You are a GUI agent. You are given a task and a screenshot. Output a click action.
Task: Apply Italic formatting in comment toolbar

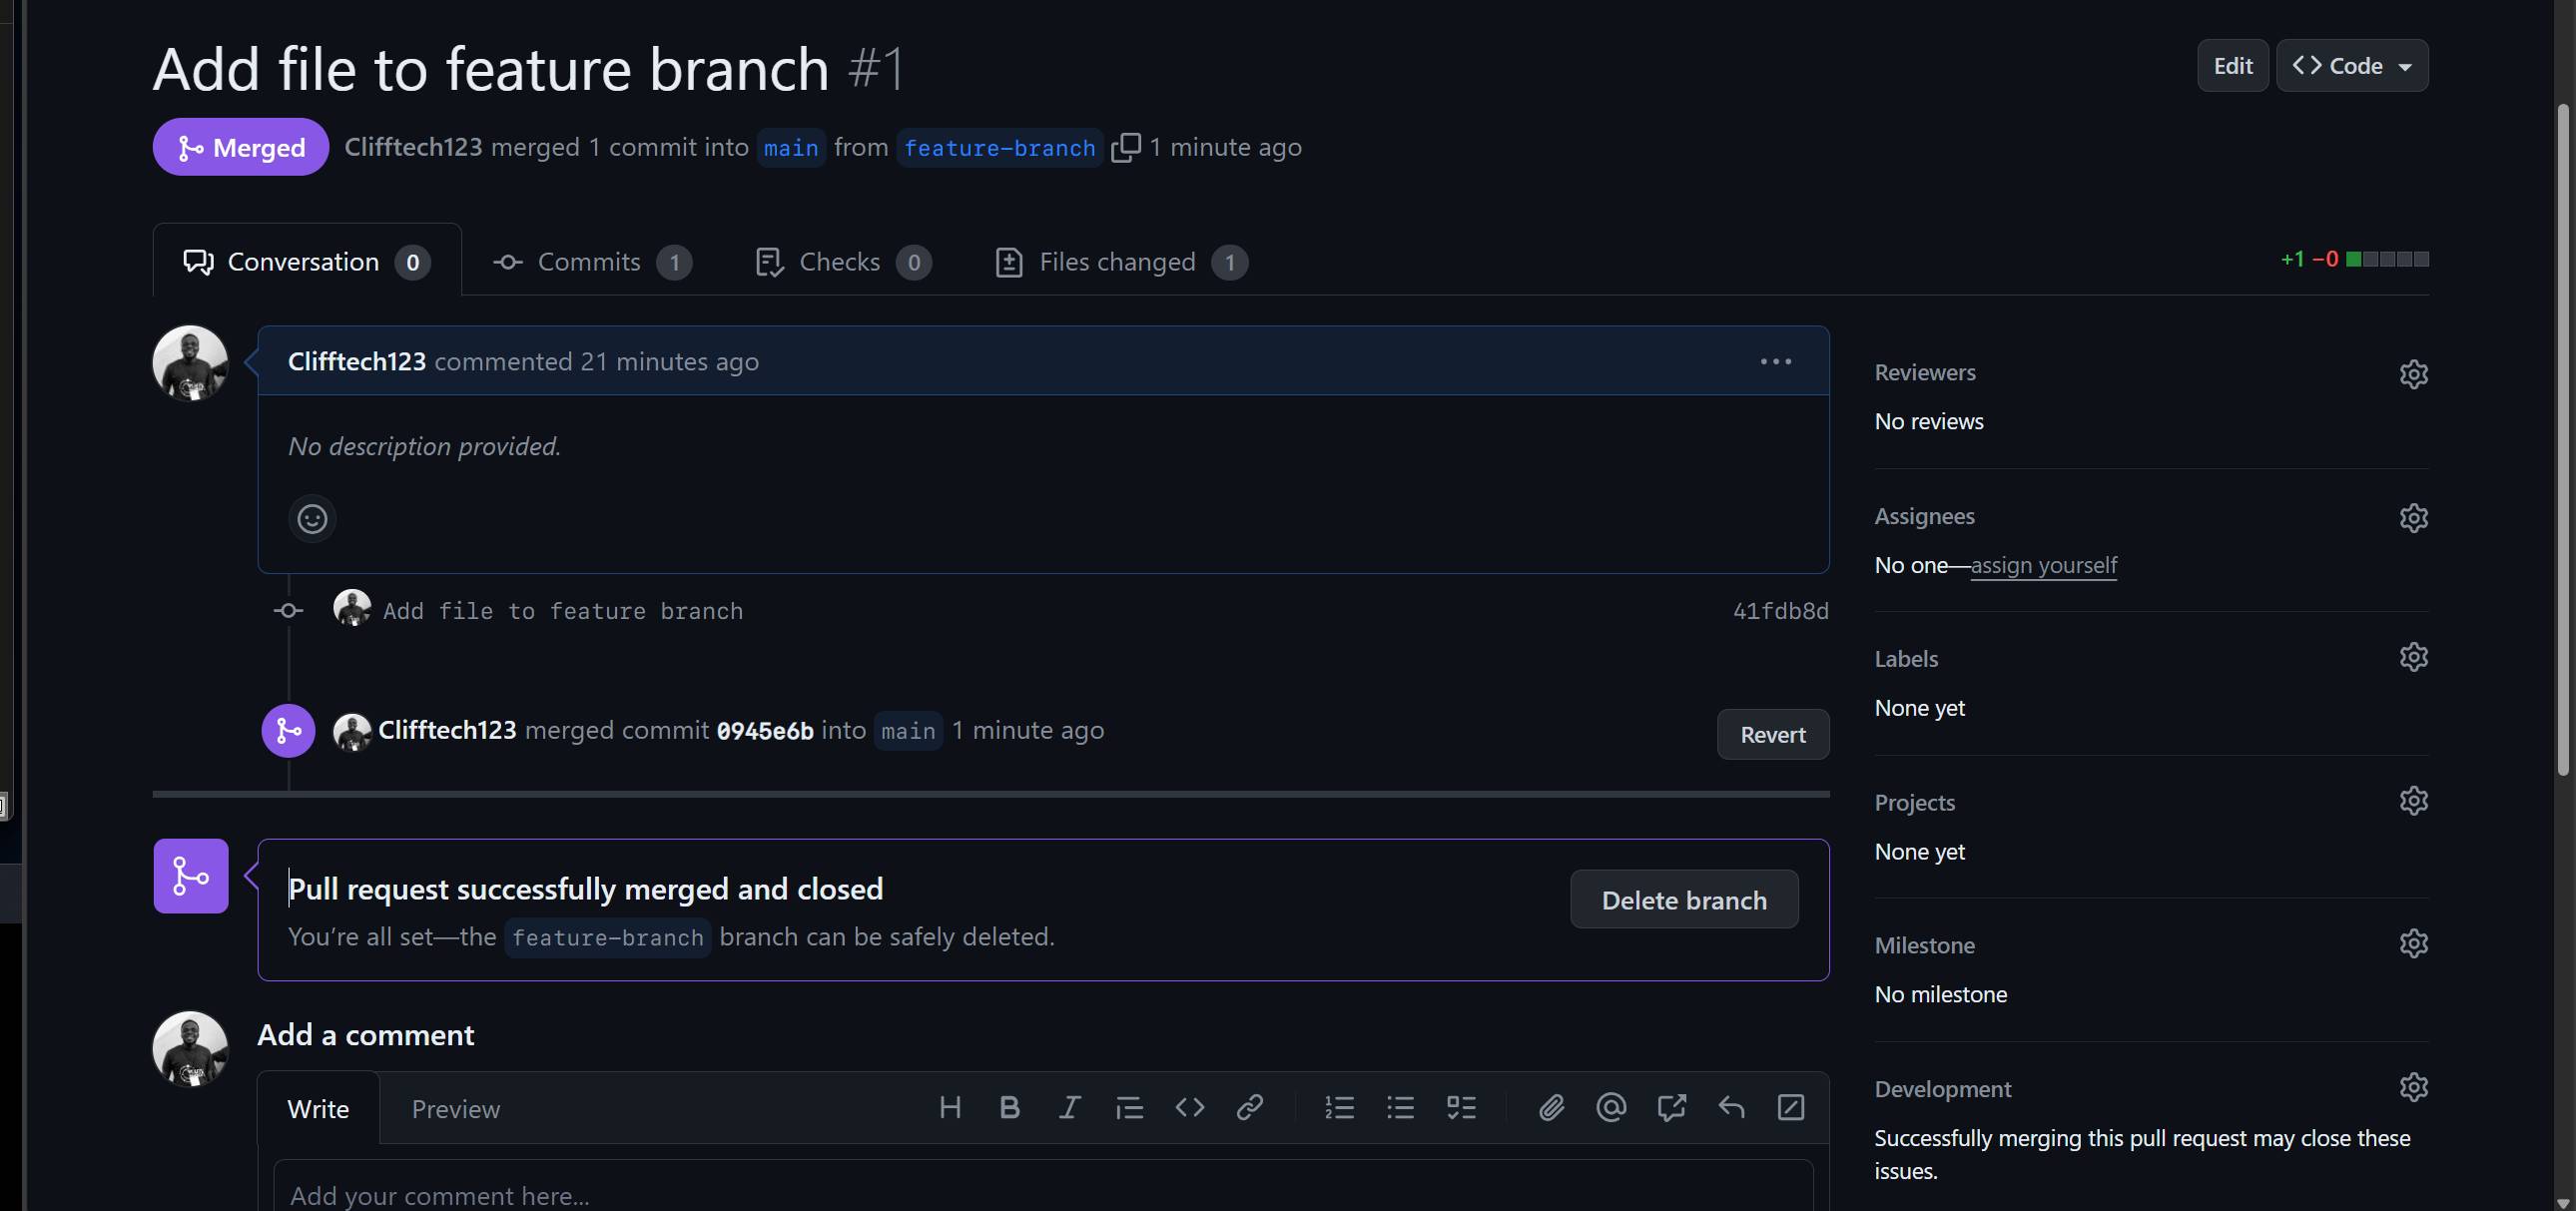coord(1069,1107)
